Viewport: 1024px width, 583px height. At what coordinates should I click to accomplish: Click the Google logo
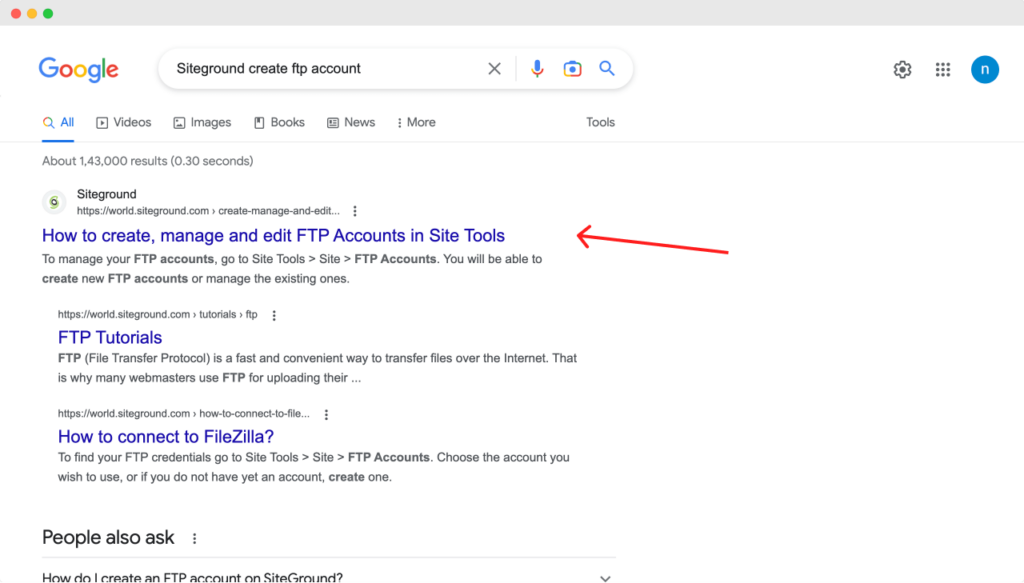point(78,69)
